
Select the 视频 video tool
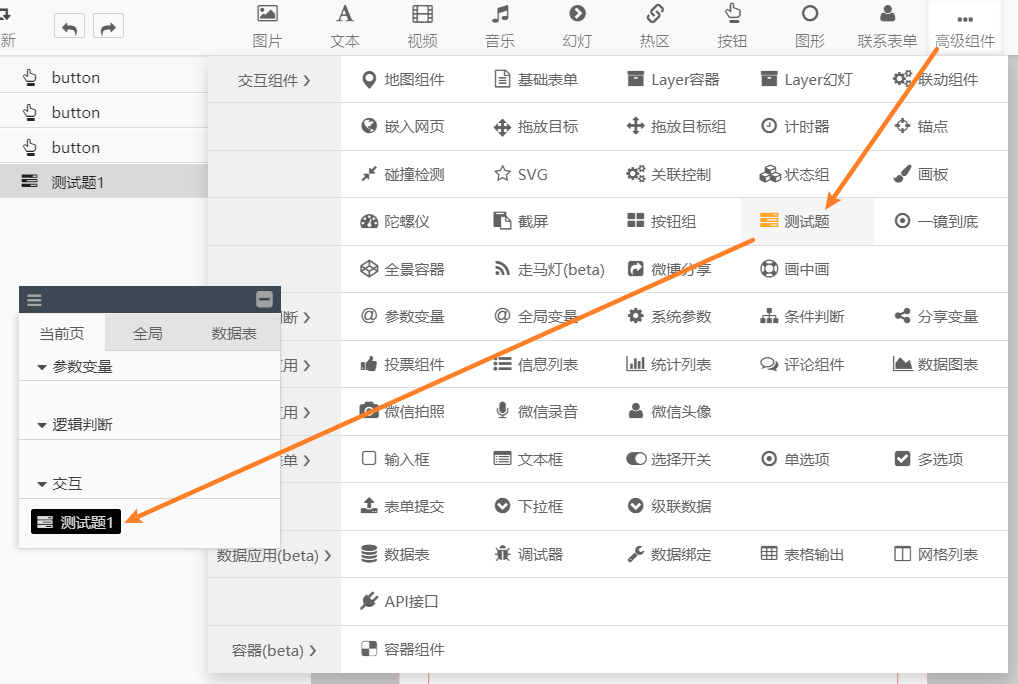(422, 27)
